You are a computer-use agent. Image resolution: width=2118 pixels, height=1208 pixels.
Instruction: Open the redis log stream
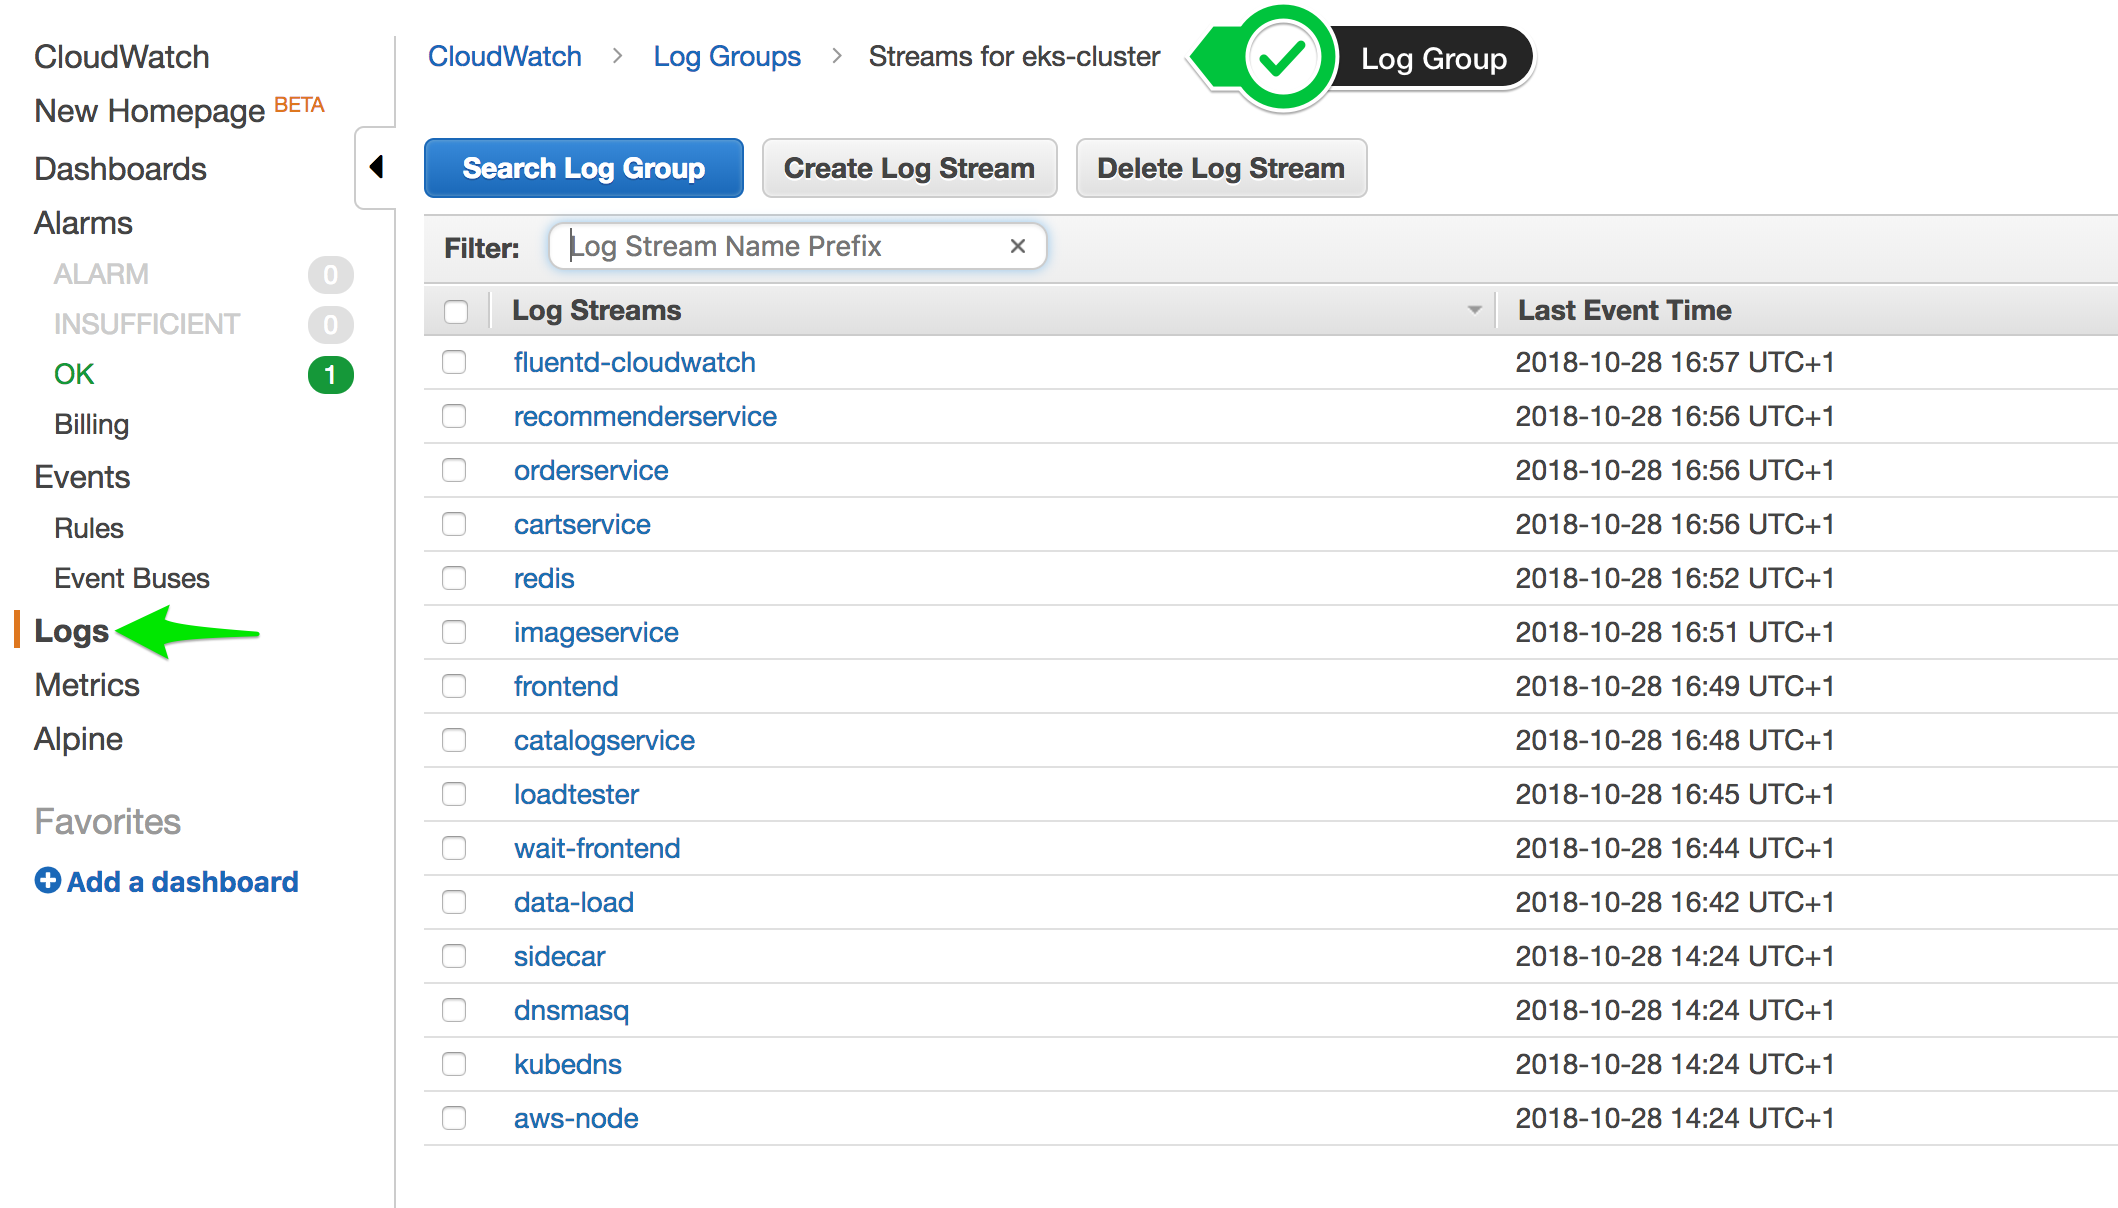coord(544,578)
